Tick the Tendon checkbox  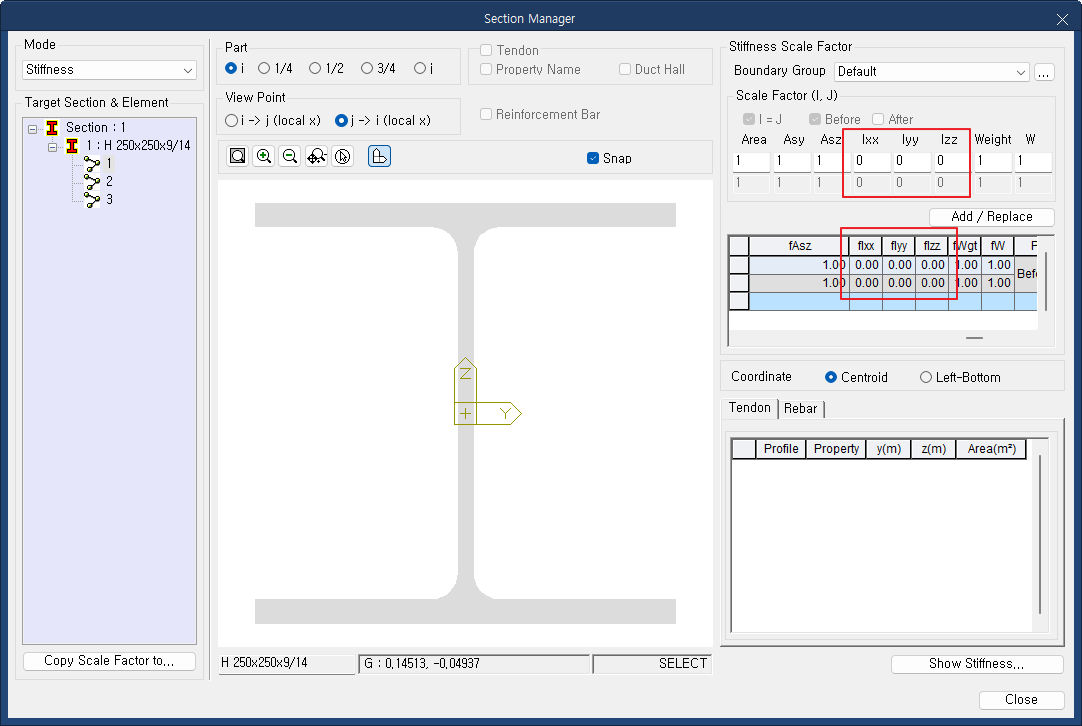(486, 50)
